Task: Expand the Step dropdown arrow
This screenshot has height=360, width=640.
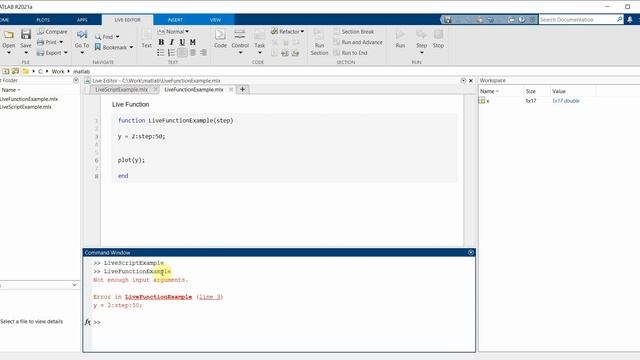Action: click(x=422, y=53)
